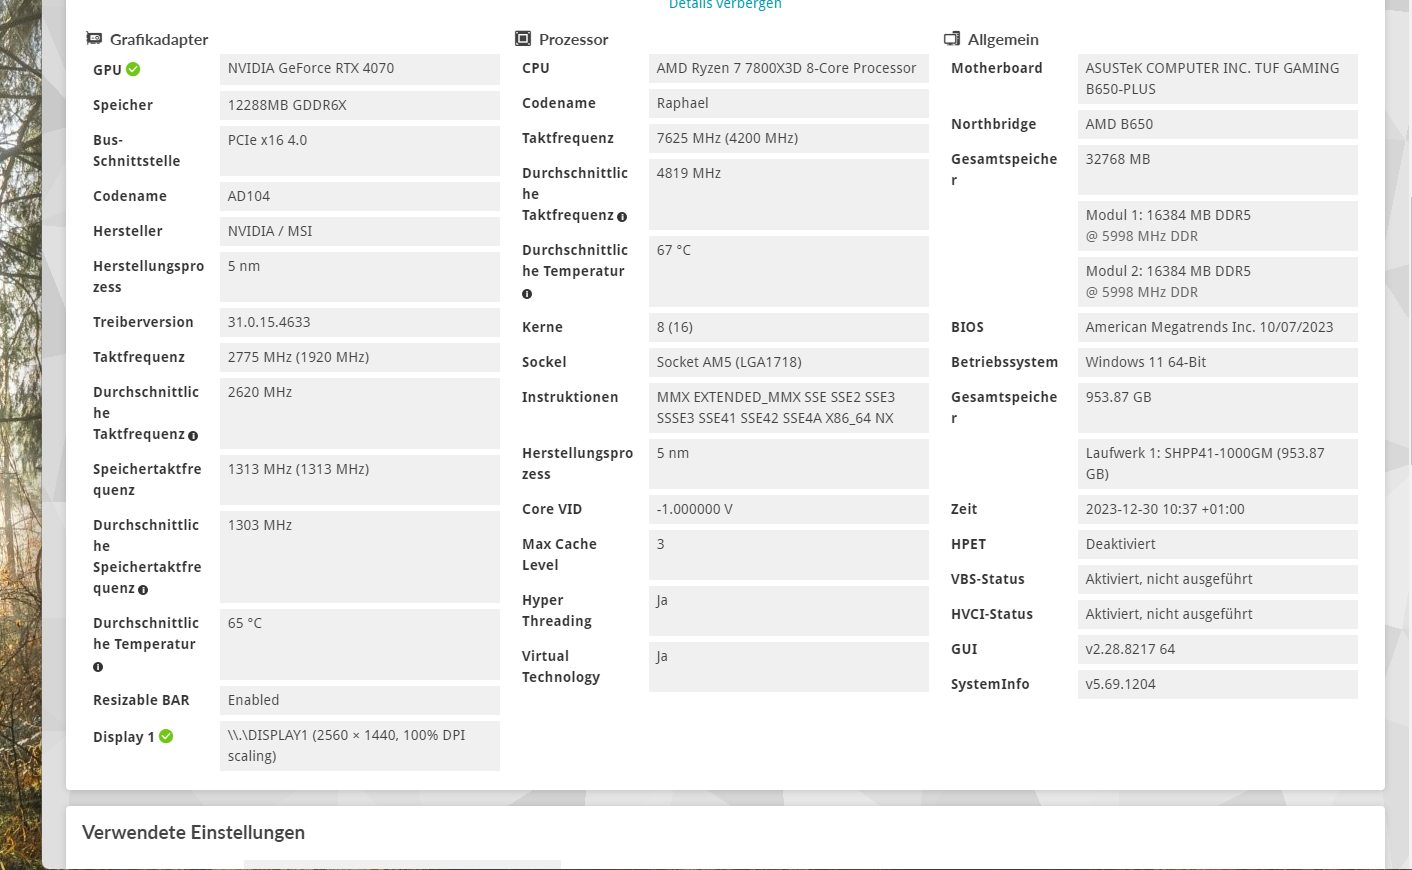The height and width of the screenshot is (870, 1412).
Task: Click the NVIDIA / MSI value
Action: click(x=360, y=231)
